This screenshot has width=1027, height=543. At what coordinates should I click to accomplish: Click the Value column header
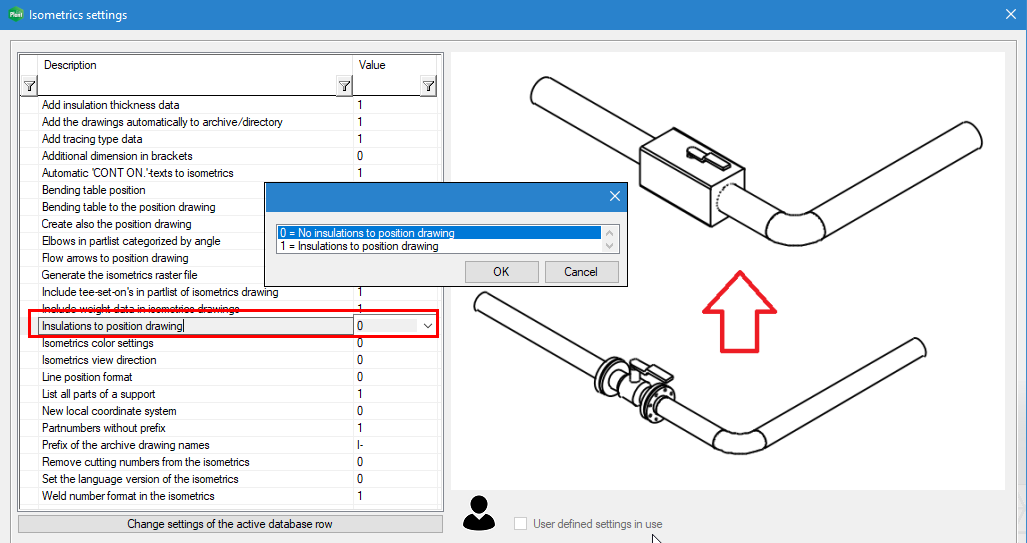[395, 65]
